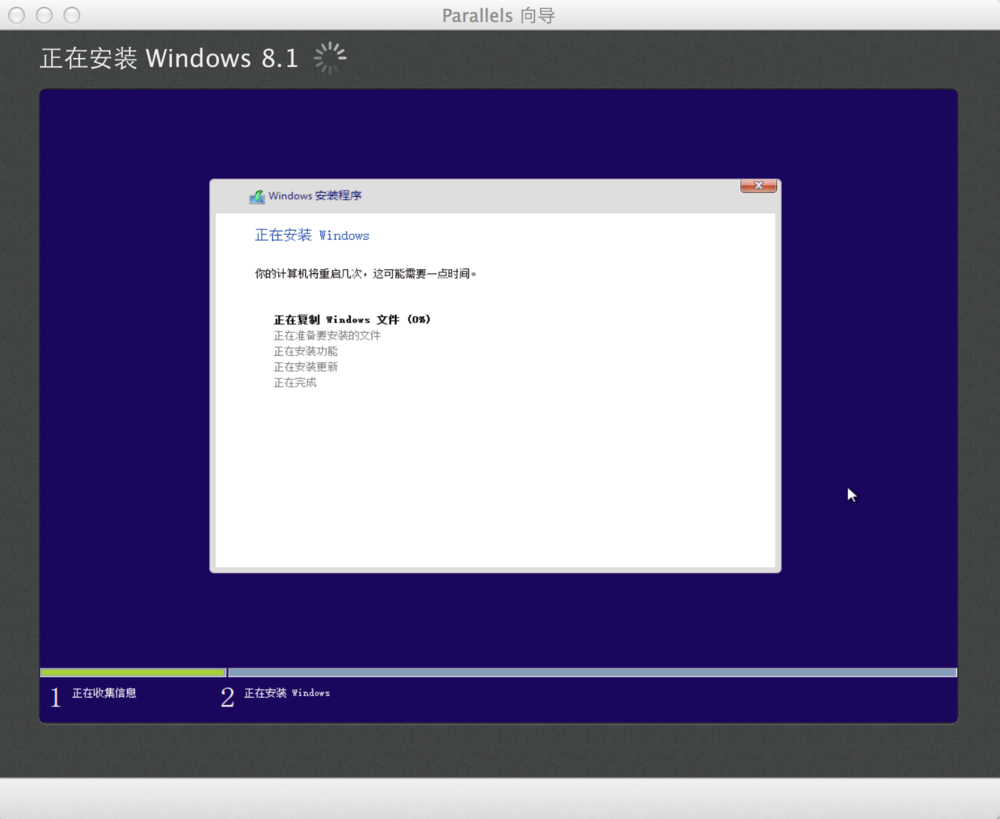Screen dimensions: 1000x819
Task: Click the spinning progress indicator beside Windows 8.1
Action: point(330,58)
